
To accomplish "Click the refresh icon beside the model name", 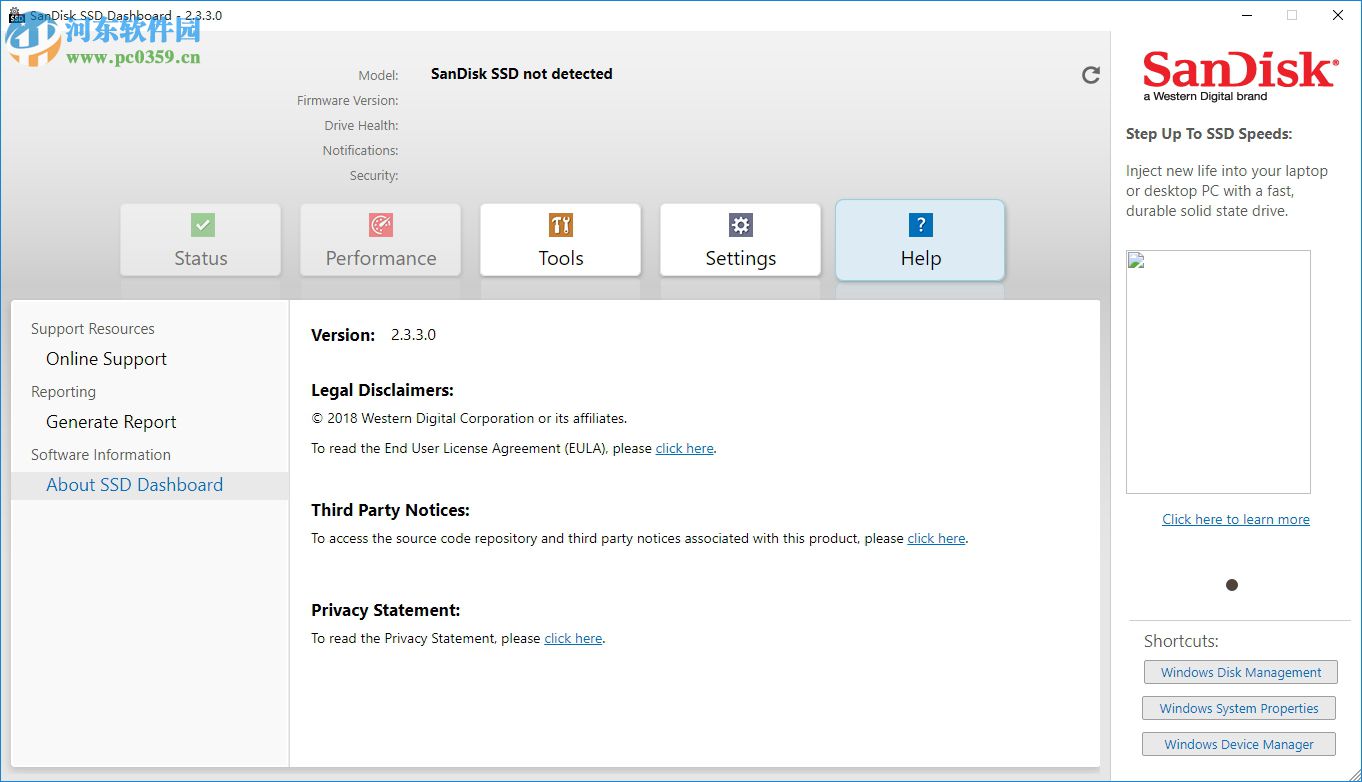I will point(1091,75).
